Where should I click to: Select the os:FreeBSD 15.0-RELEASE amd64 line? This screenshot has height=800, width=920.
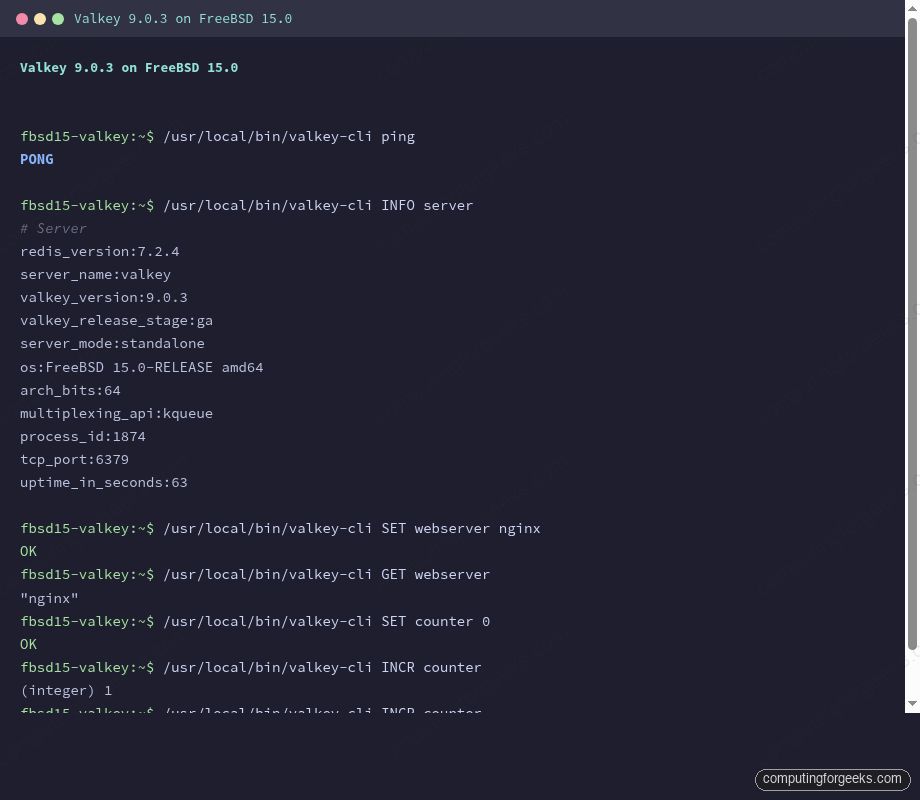(x=141, y=366)
